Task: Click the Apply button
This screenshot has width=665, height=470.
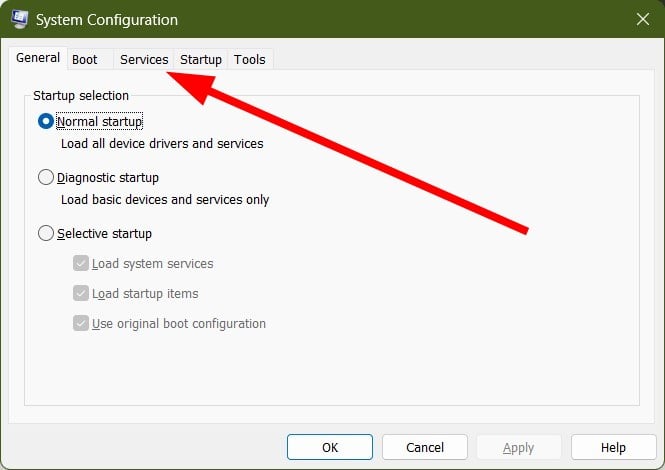Action: coord(519,447)
